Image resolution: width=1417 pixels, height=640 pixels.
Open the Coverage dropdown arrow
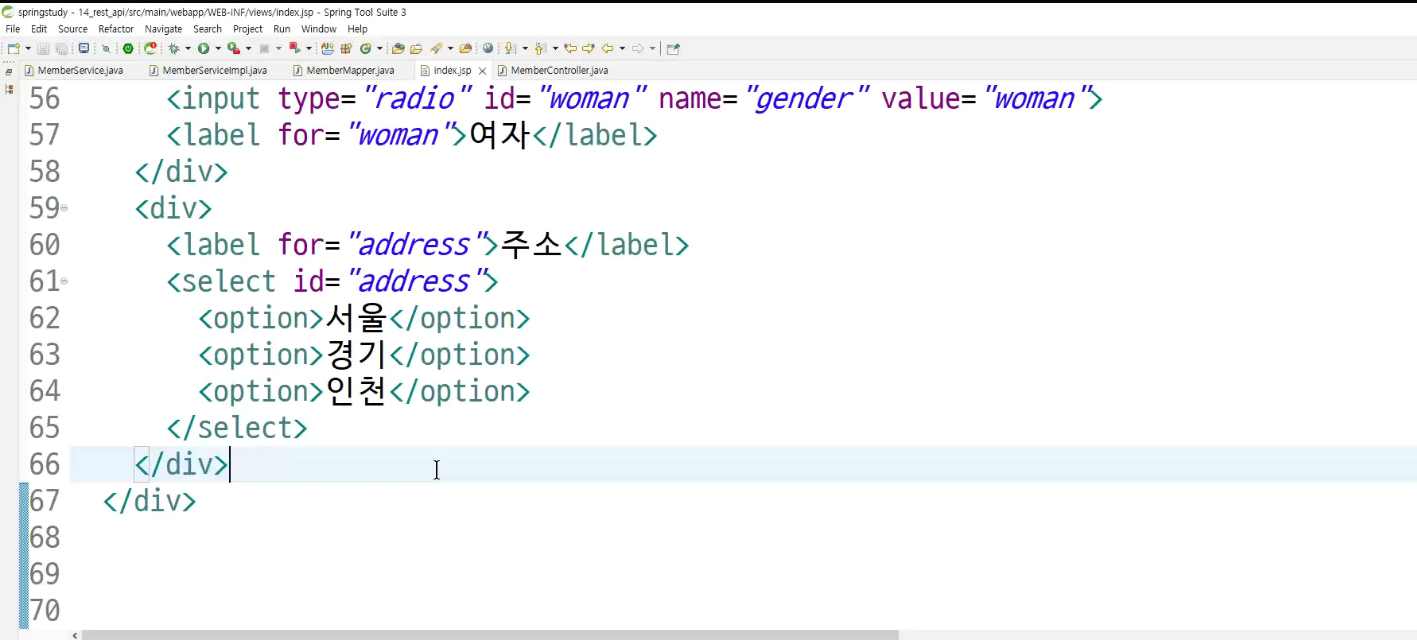click(248, 48)
